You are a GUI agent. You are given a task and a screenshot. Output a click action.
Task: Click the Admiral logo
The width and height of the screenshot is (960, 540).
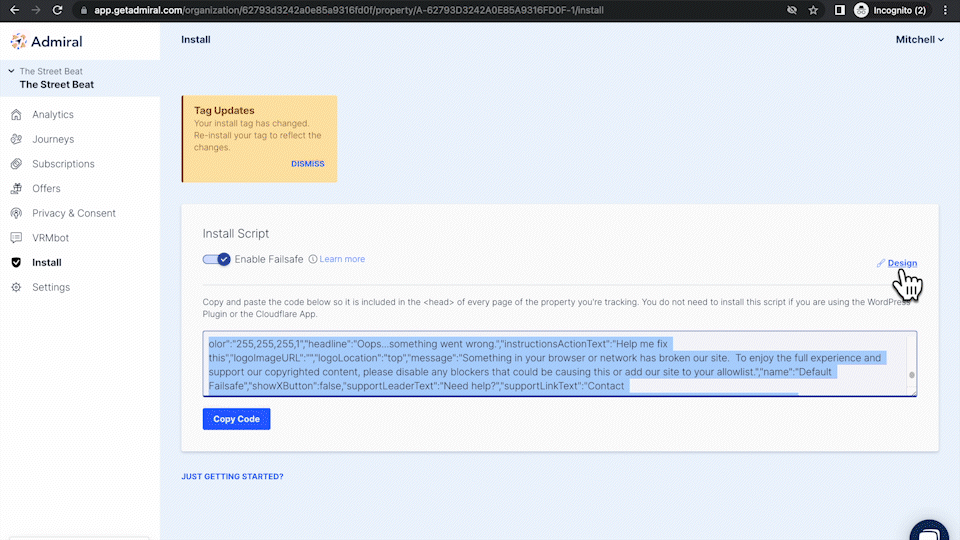tap(46, 41)
